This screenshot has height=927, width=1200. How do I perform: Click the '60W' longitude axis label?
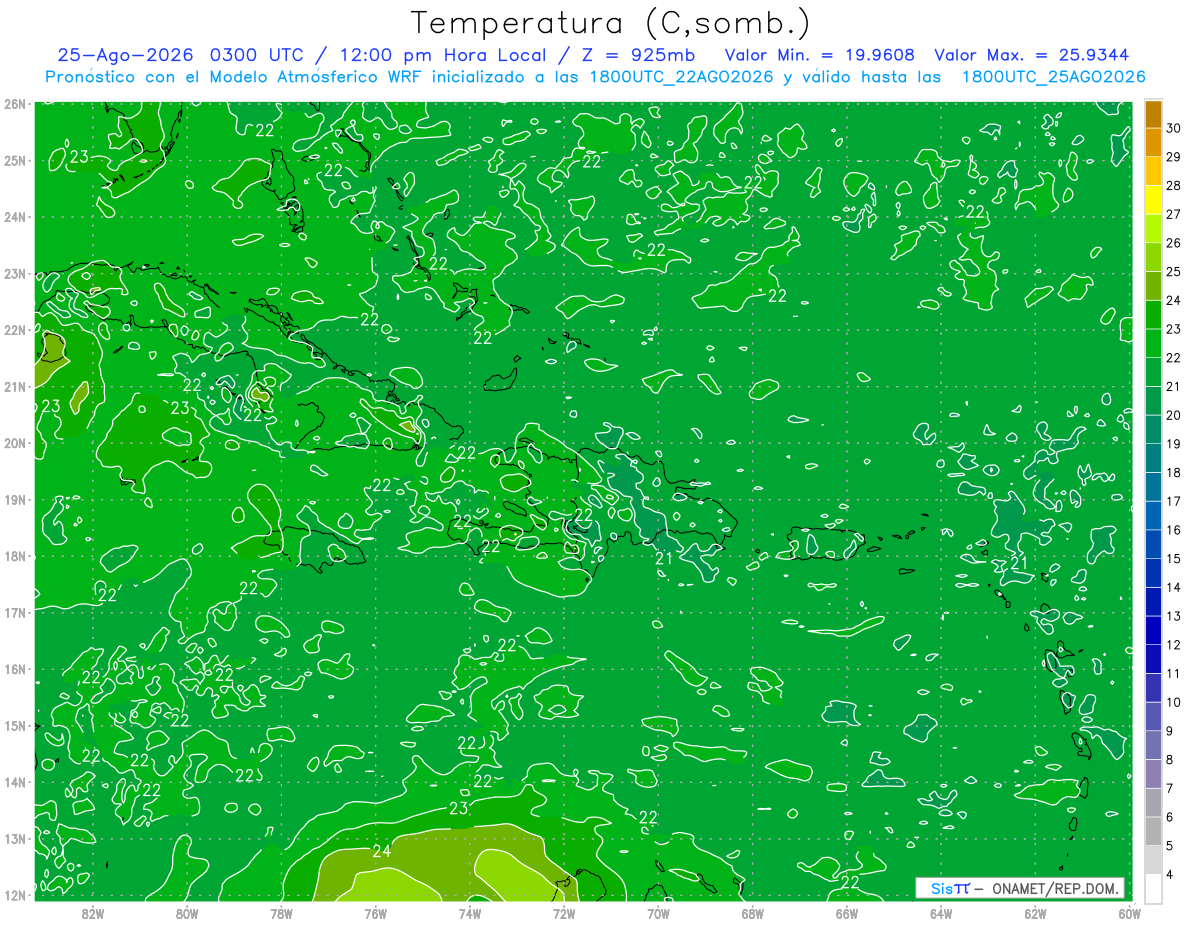(x=1129, y=912)
